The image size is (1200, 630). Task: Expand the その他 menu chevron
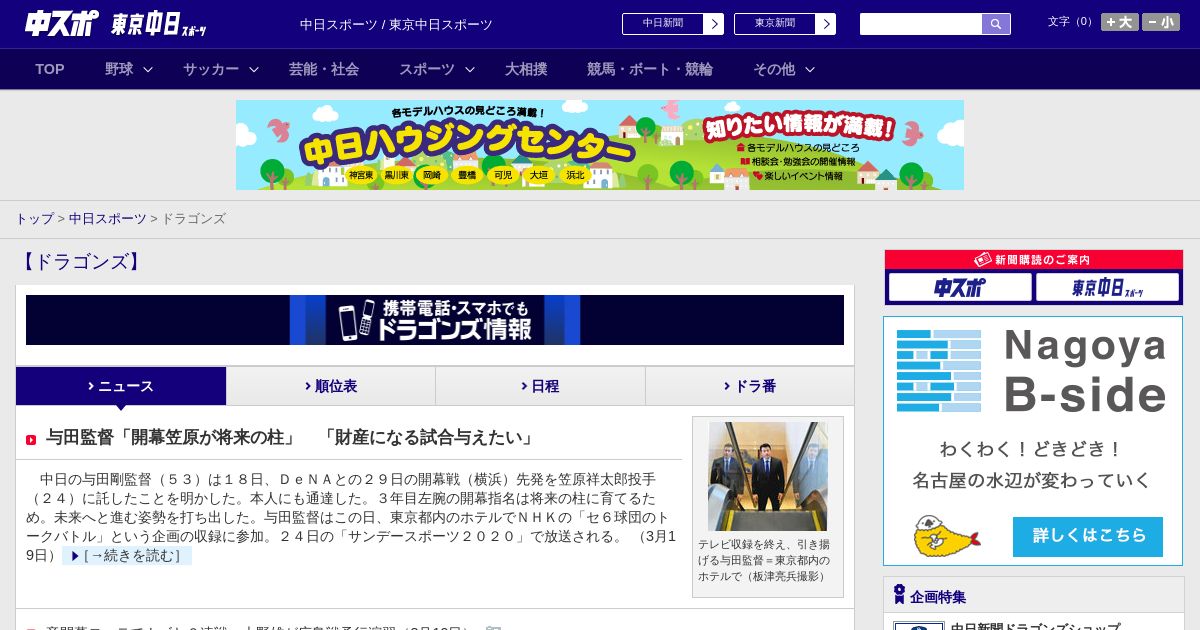[810, 69]
